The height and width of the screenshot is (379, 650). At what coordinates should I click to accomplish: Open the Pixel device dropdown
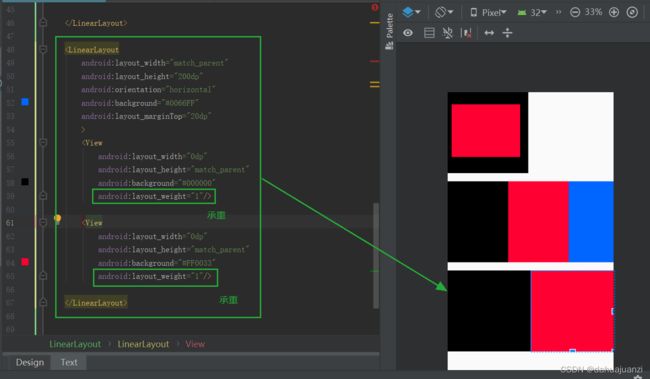pos(488,12)
